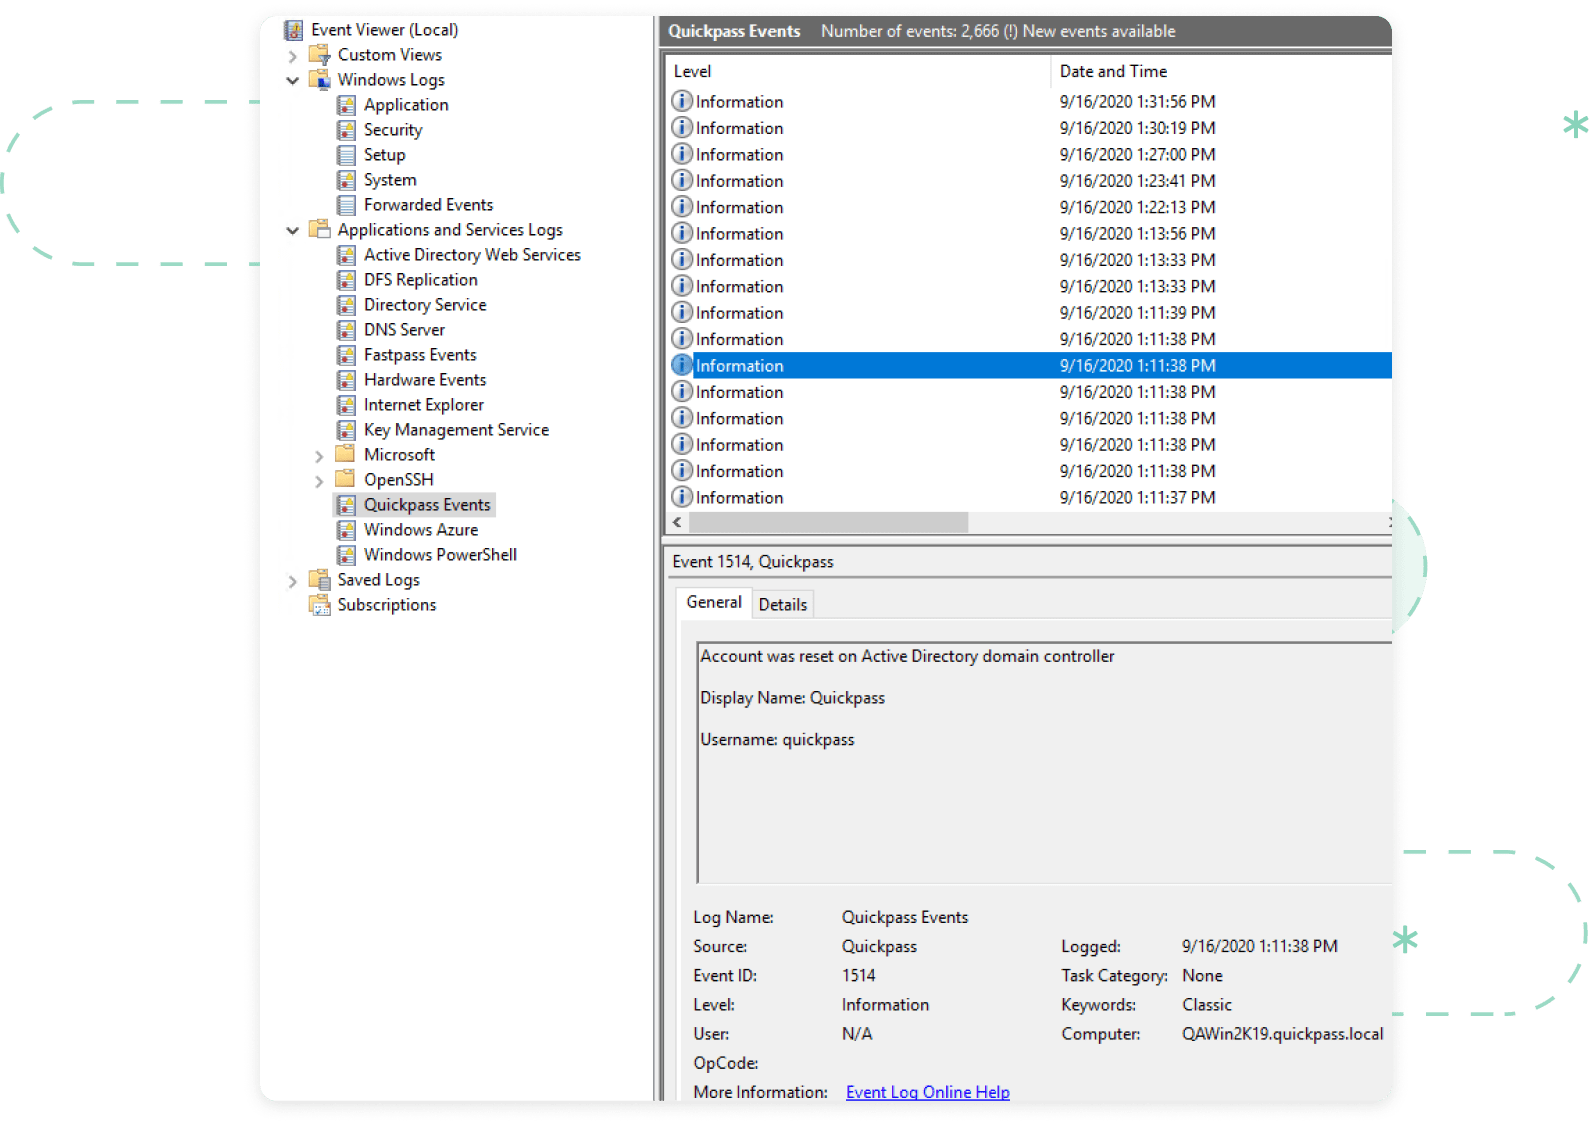Expand the Microsoft folder node

click(319, 456)
